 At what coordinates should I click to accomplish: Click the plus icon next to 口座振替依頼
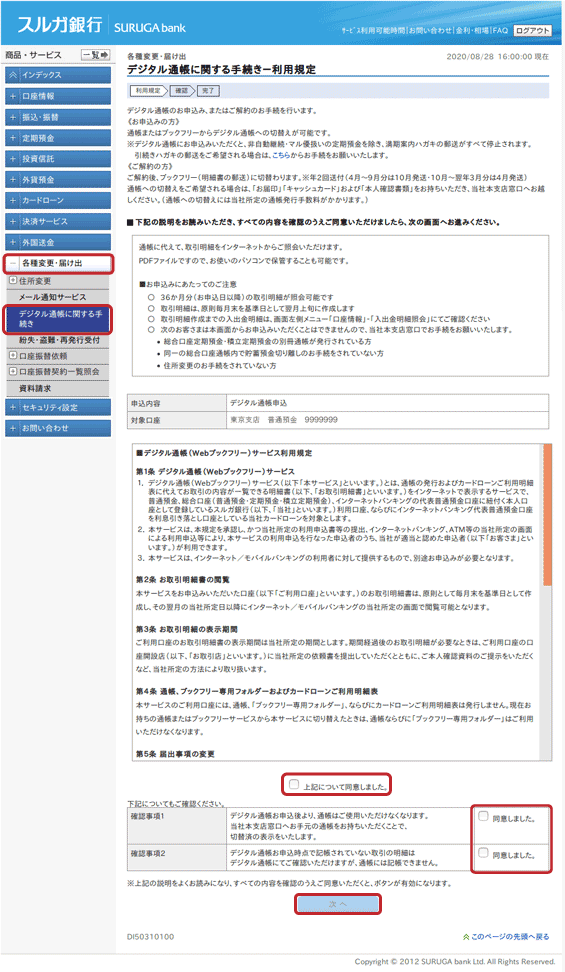13,356
